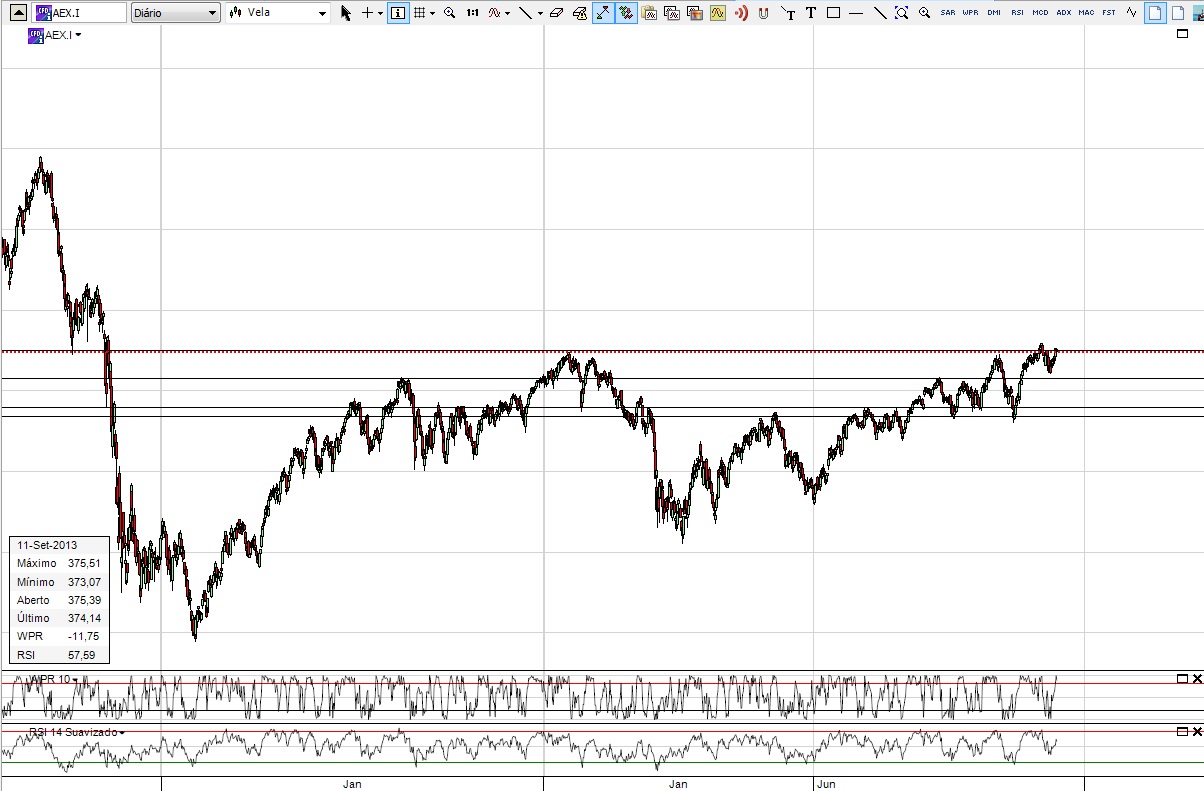Click the save chart template icon

click(x=672, y=13)
